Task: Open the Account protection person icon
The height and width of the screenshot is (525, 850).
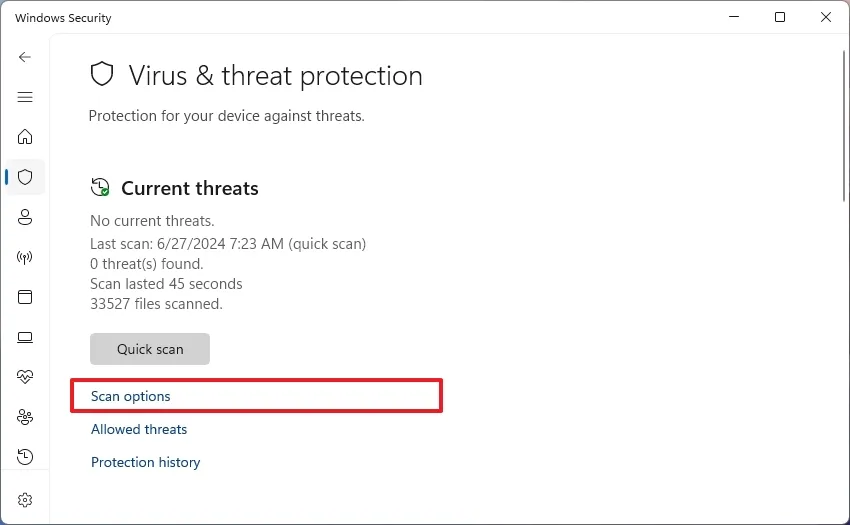Action: tap(25, 217)
